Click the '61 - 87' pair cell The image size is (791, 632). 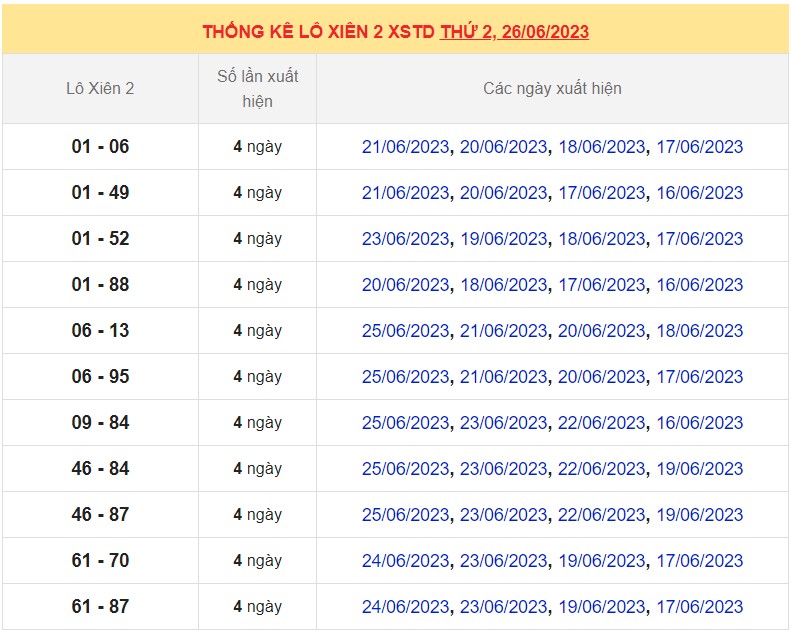click(x=100, y=607)
